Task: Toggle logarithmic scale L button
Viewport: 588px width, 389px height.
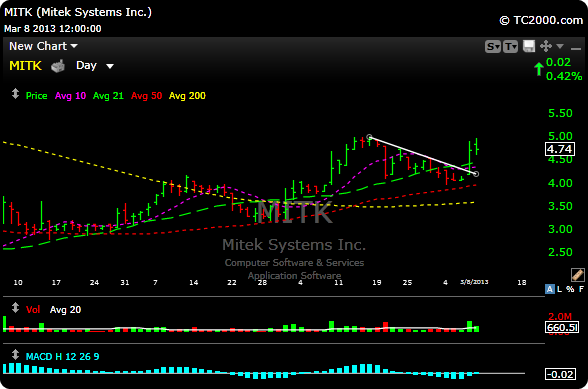Action: click(560, 289)
